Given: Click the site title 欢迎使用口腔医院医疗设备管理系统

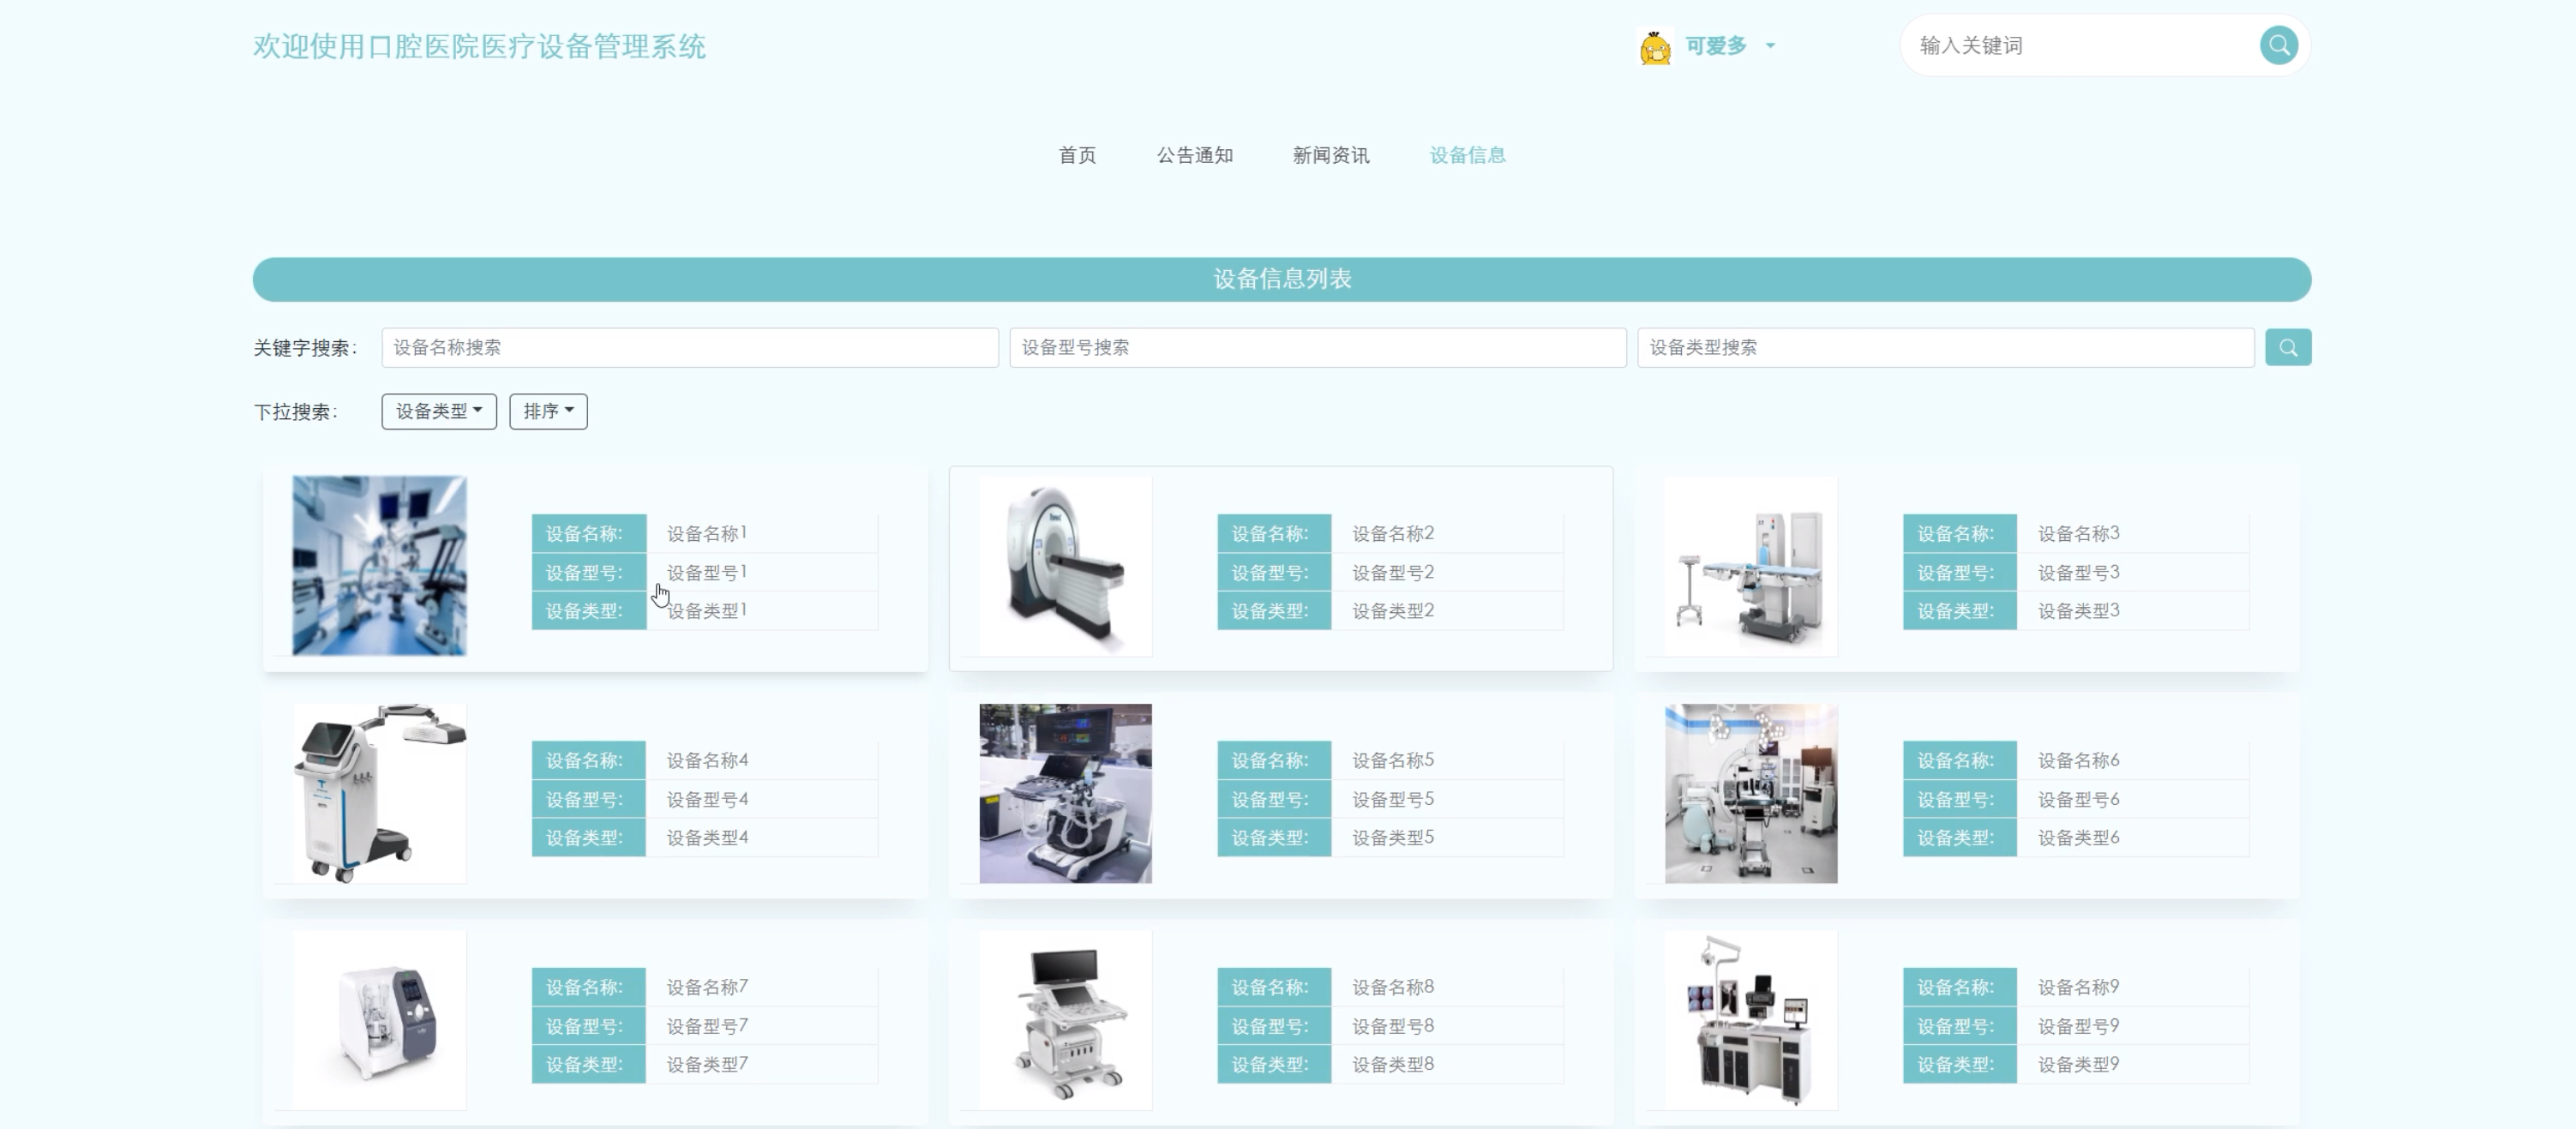Looking at the screenshot, I should [479, 46].
